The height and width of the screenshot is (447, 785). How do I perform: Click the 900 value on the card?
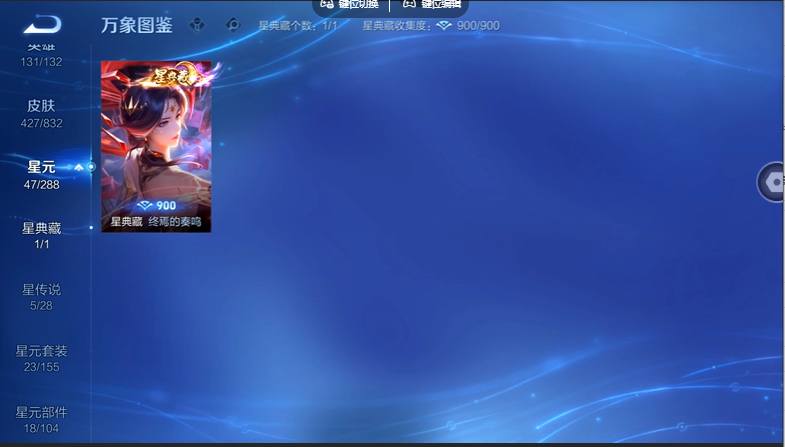pyautogui.click(x=166, y=206)
